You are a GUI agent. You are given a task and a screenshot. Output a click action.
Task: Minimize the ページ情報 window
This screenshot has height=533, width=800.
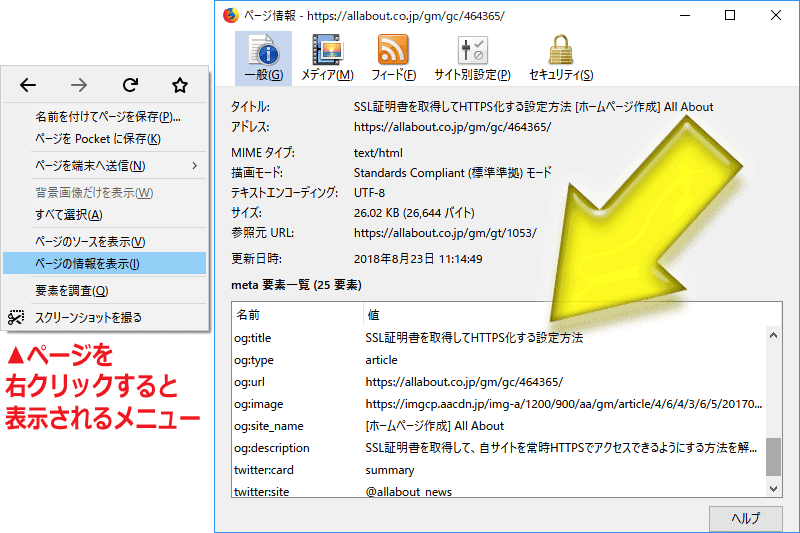(x=685, y=15)
